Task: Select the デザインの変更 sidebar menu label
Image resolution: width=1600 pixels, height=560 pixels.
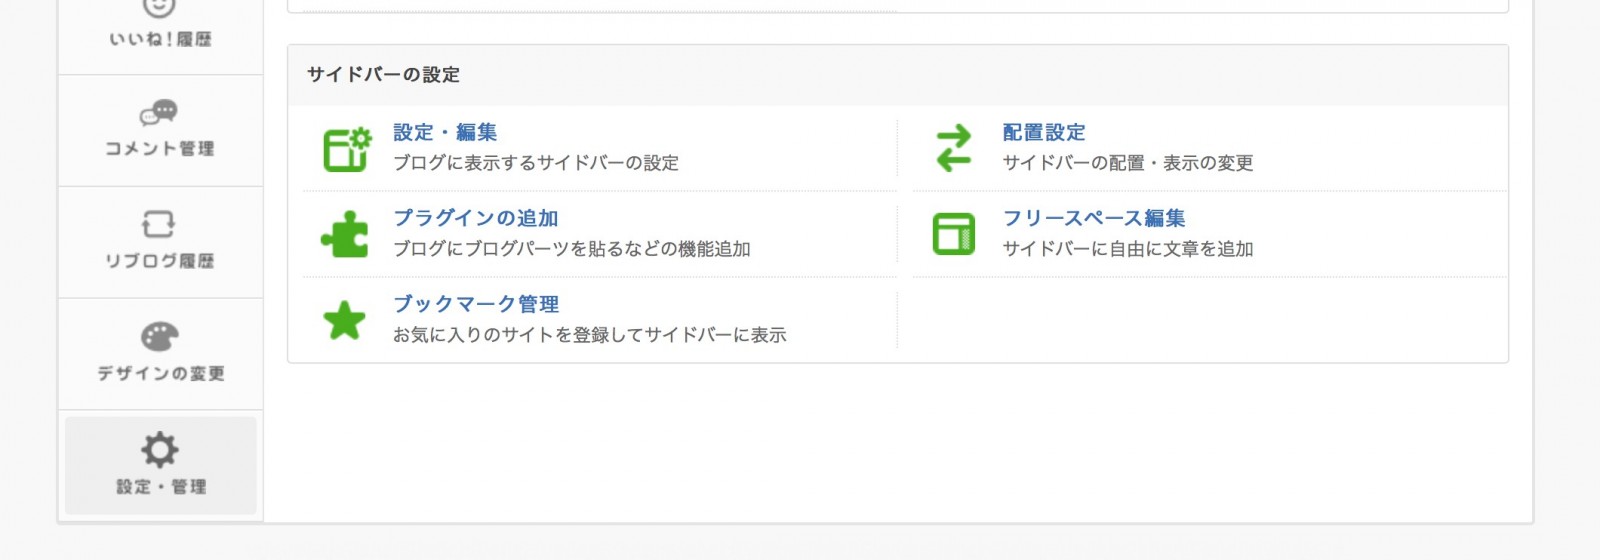Action: [160, 373]
